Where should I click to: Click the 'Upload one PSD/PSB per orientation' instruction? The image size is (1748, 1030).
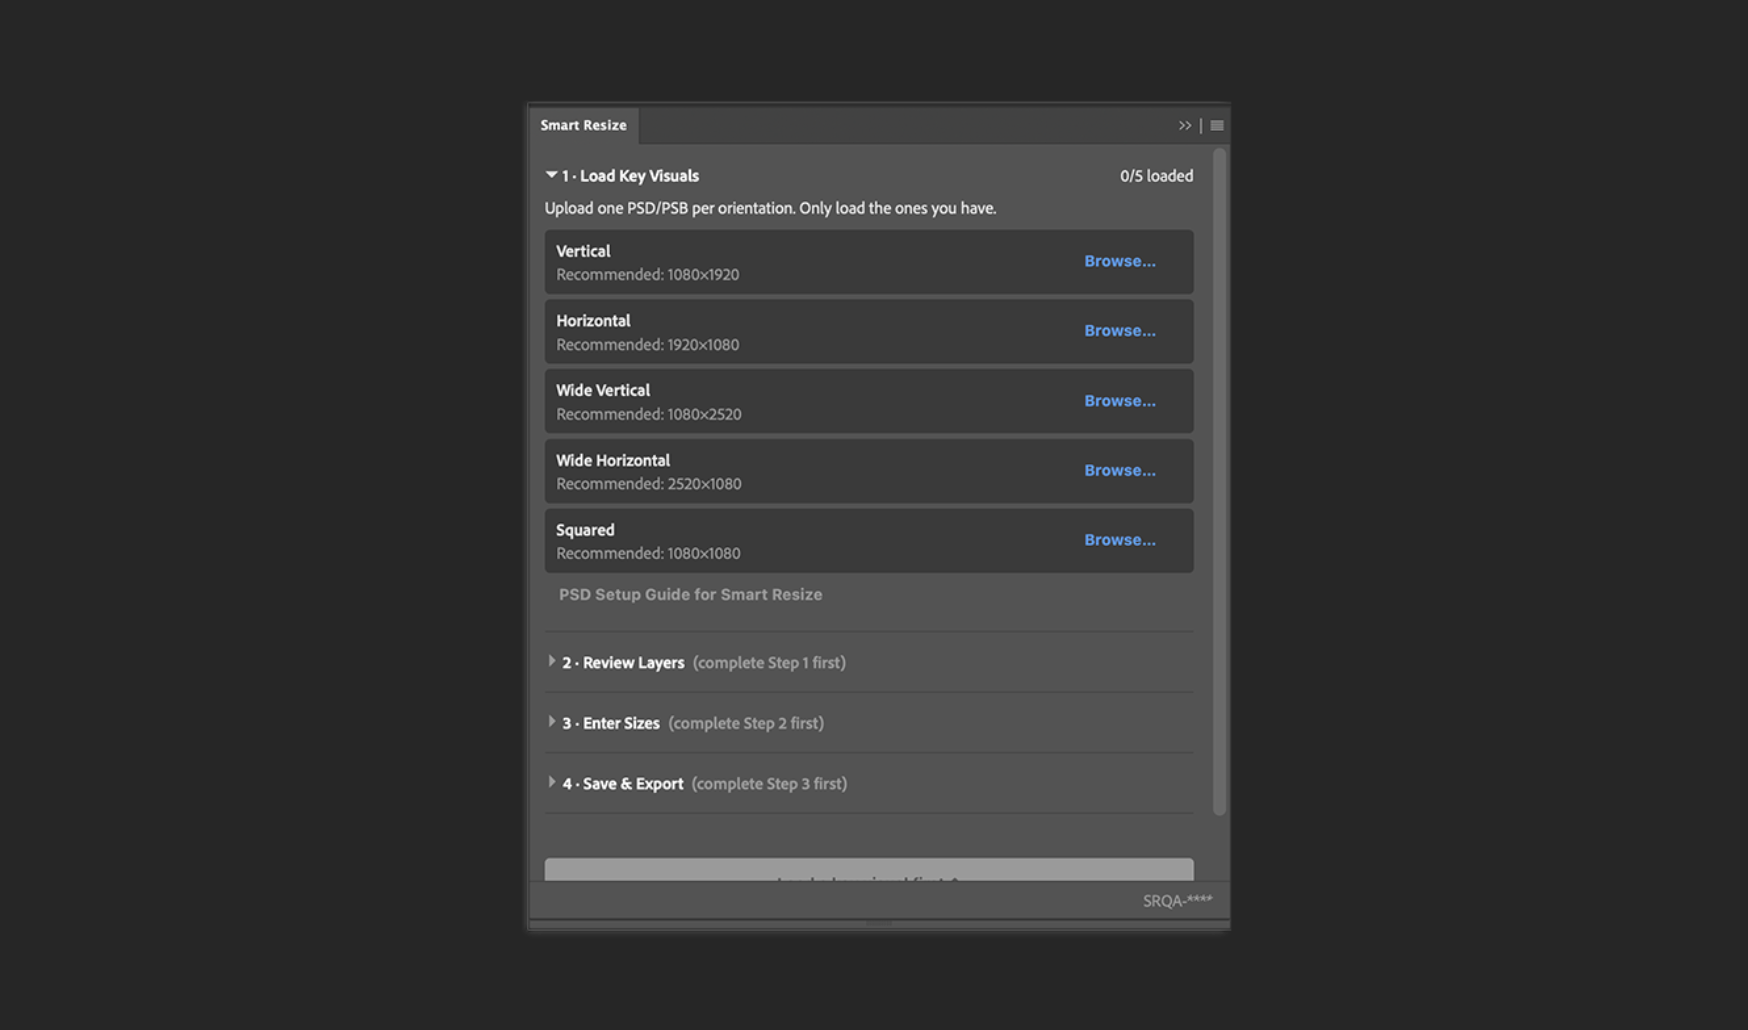pyautogui.click(x=770, y=208)
